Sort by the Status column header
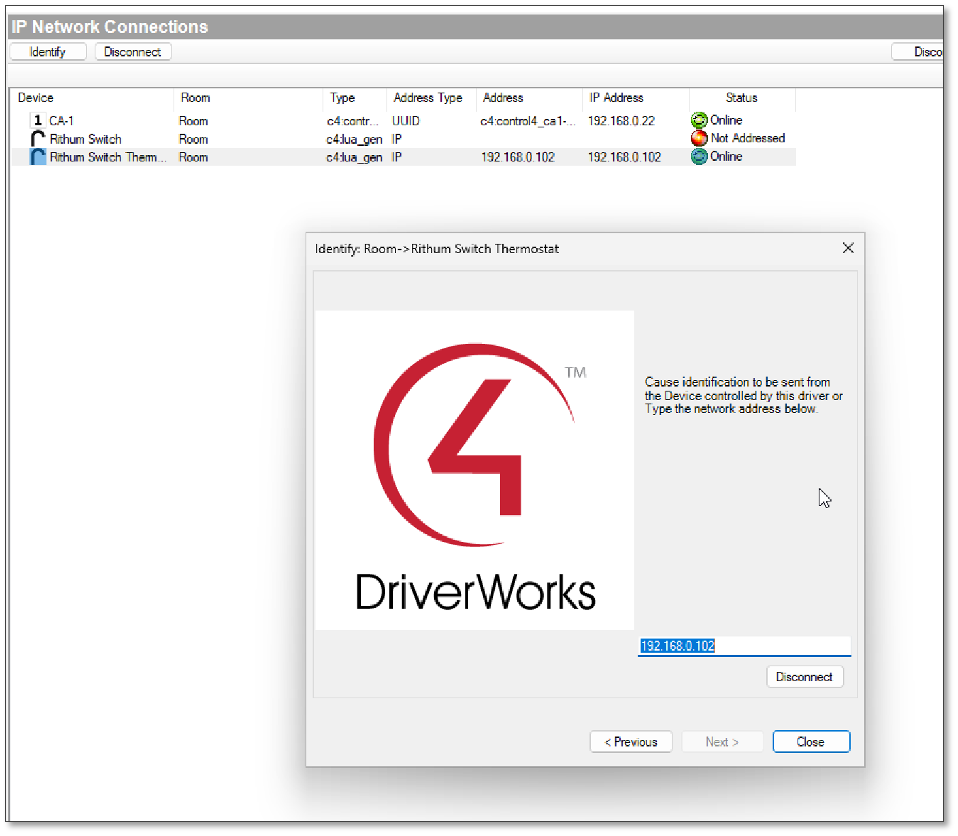The height and width of the screenshot is (836, 958). click(x=742, y=98)
